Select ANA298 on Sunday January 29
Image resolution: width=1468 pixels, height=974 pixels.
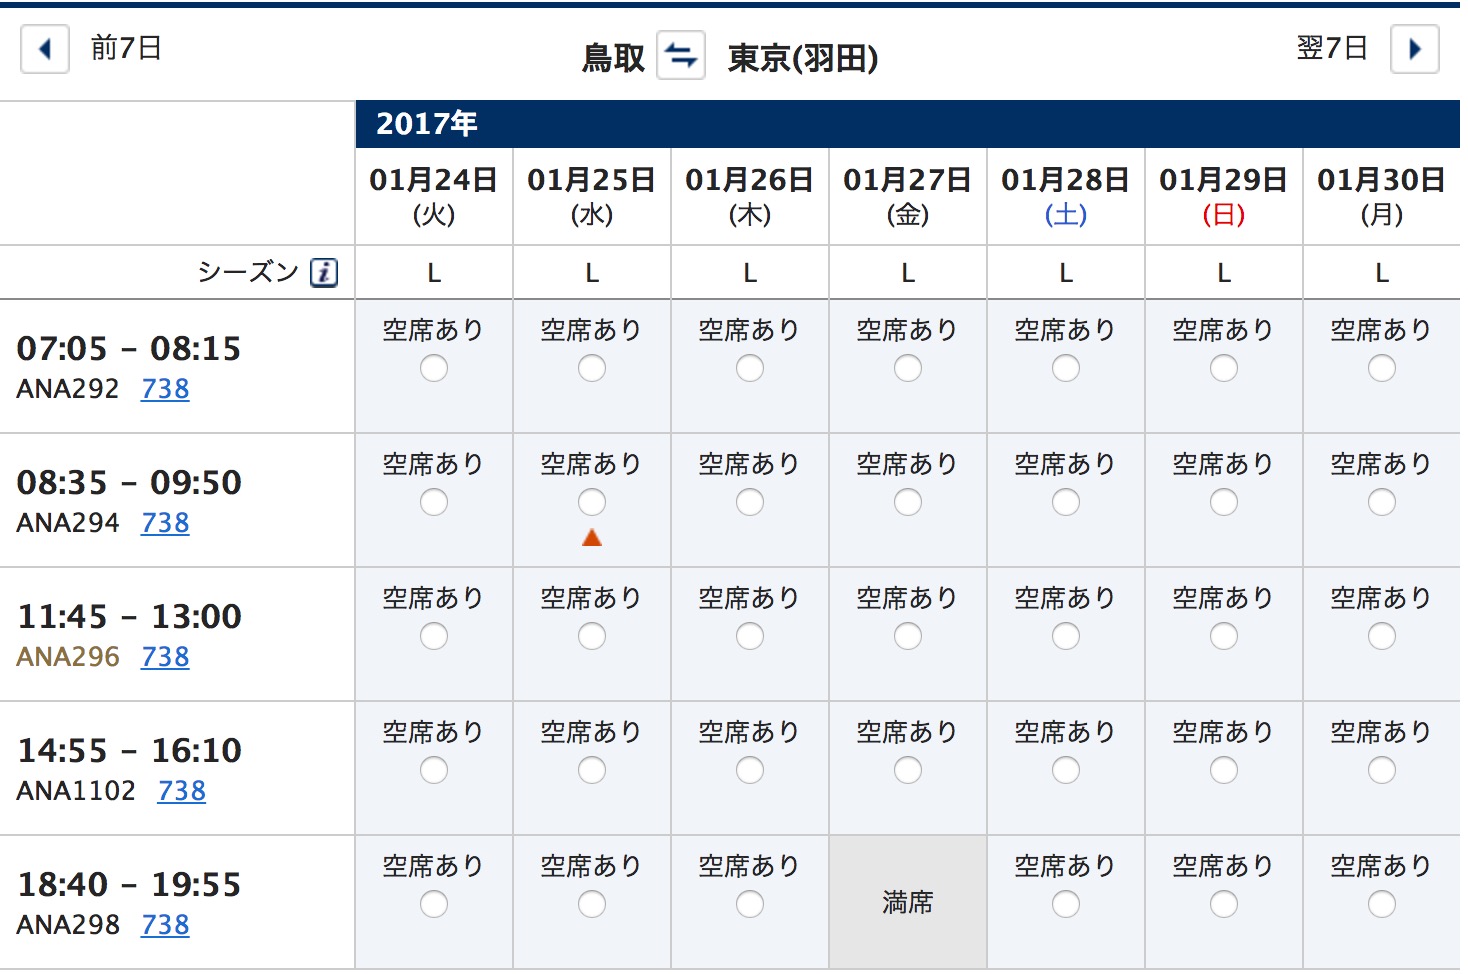click(x=1224, y=904)
